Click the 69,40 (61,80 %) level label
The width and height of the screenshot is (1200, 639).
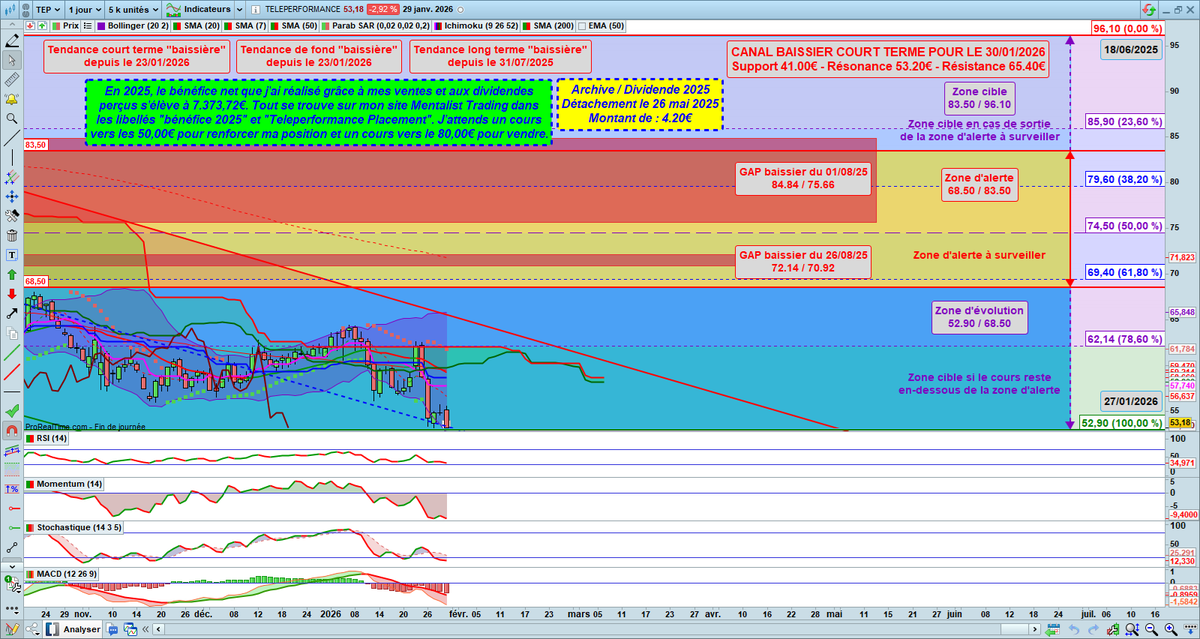pos(1124,271)
